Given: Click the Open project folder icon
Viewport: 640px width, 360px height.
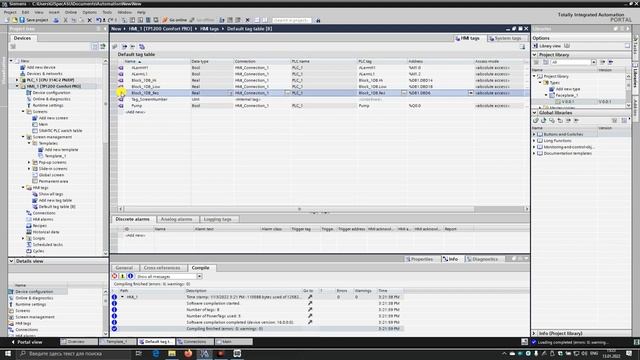Looking at the screenshot, I should (x=15, y=20).
